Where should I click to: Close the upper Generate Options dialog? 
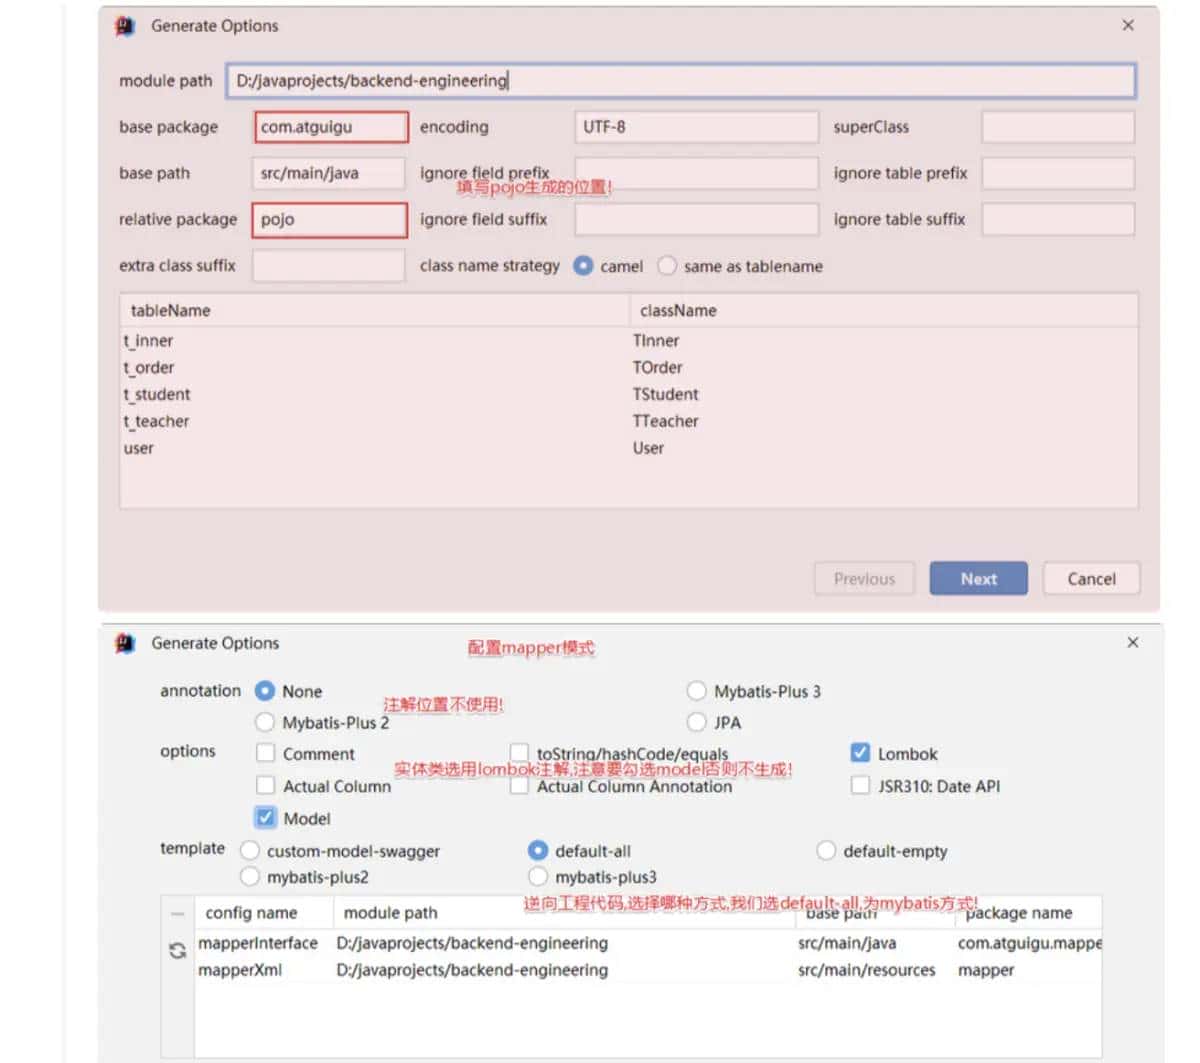pyautogui.click(x=1128, y=26)
